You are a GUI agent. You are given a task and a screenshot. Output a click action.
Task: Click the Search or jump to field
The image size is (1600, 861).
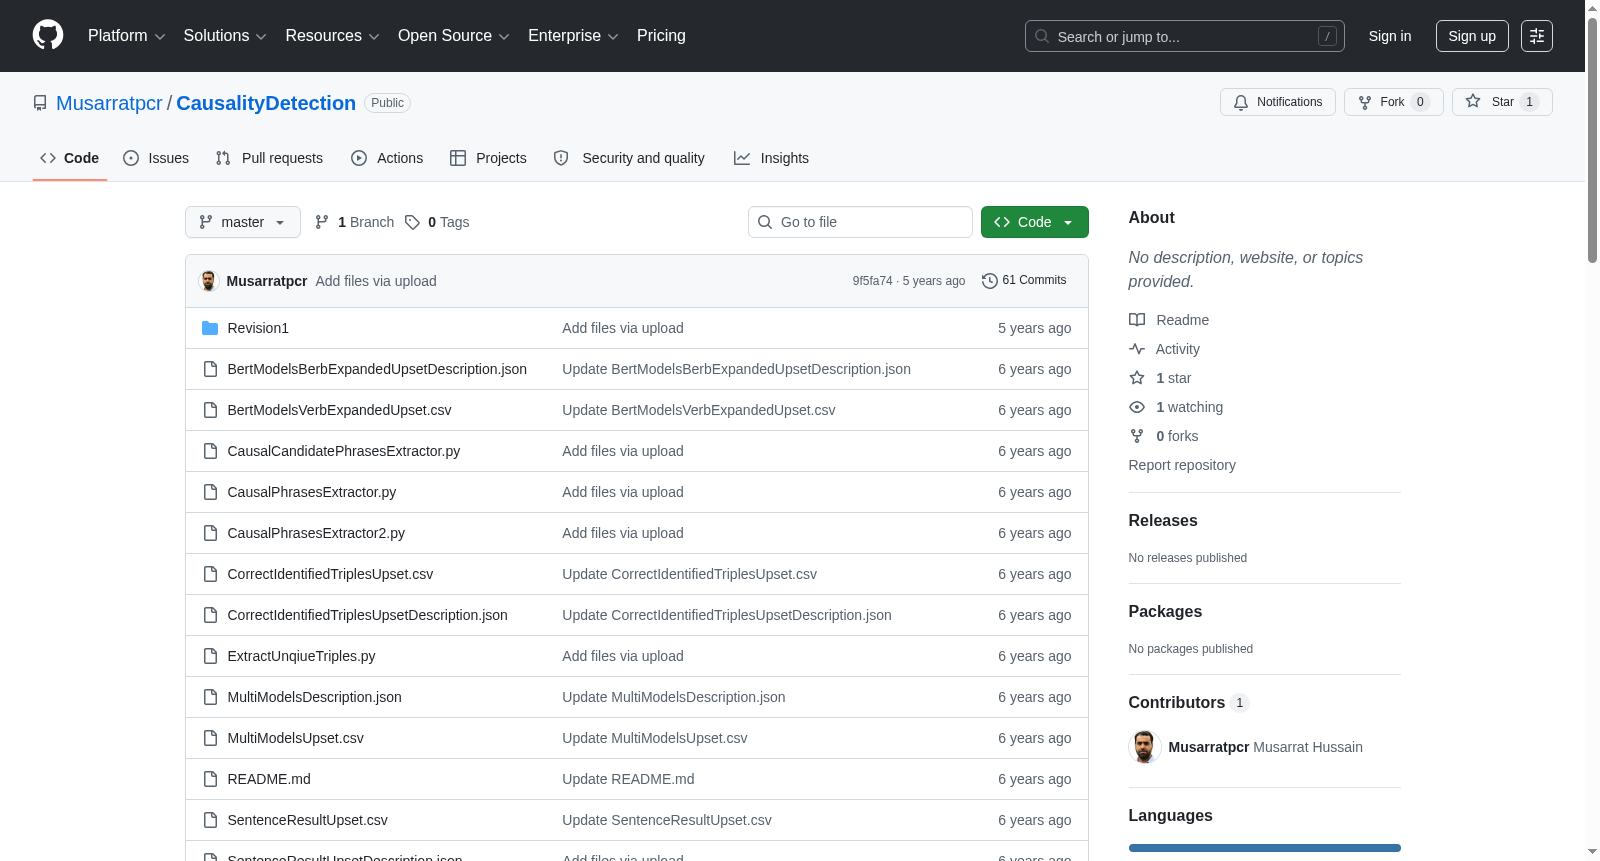pos(1185,36)
